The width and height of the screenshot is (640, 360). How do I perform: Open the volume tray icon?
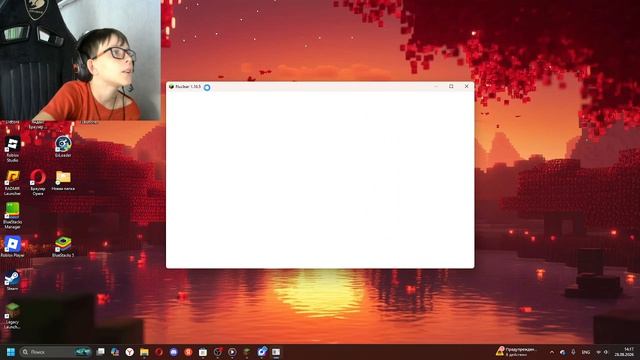606,352
